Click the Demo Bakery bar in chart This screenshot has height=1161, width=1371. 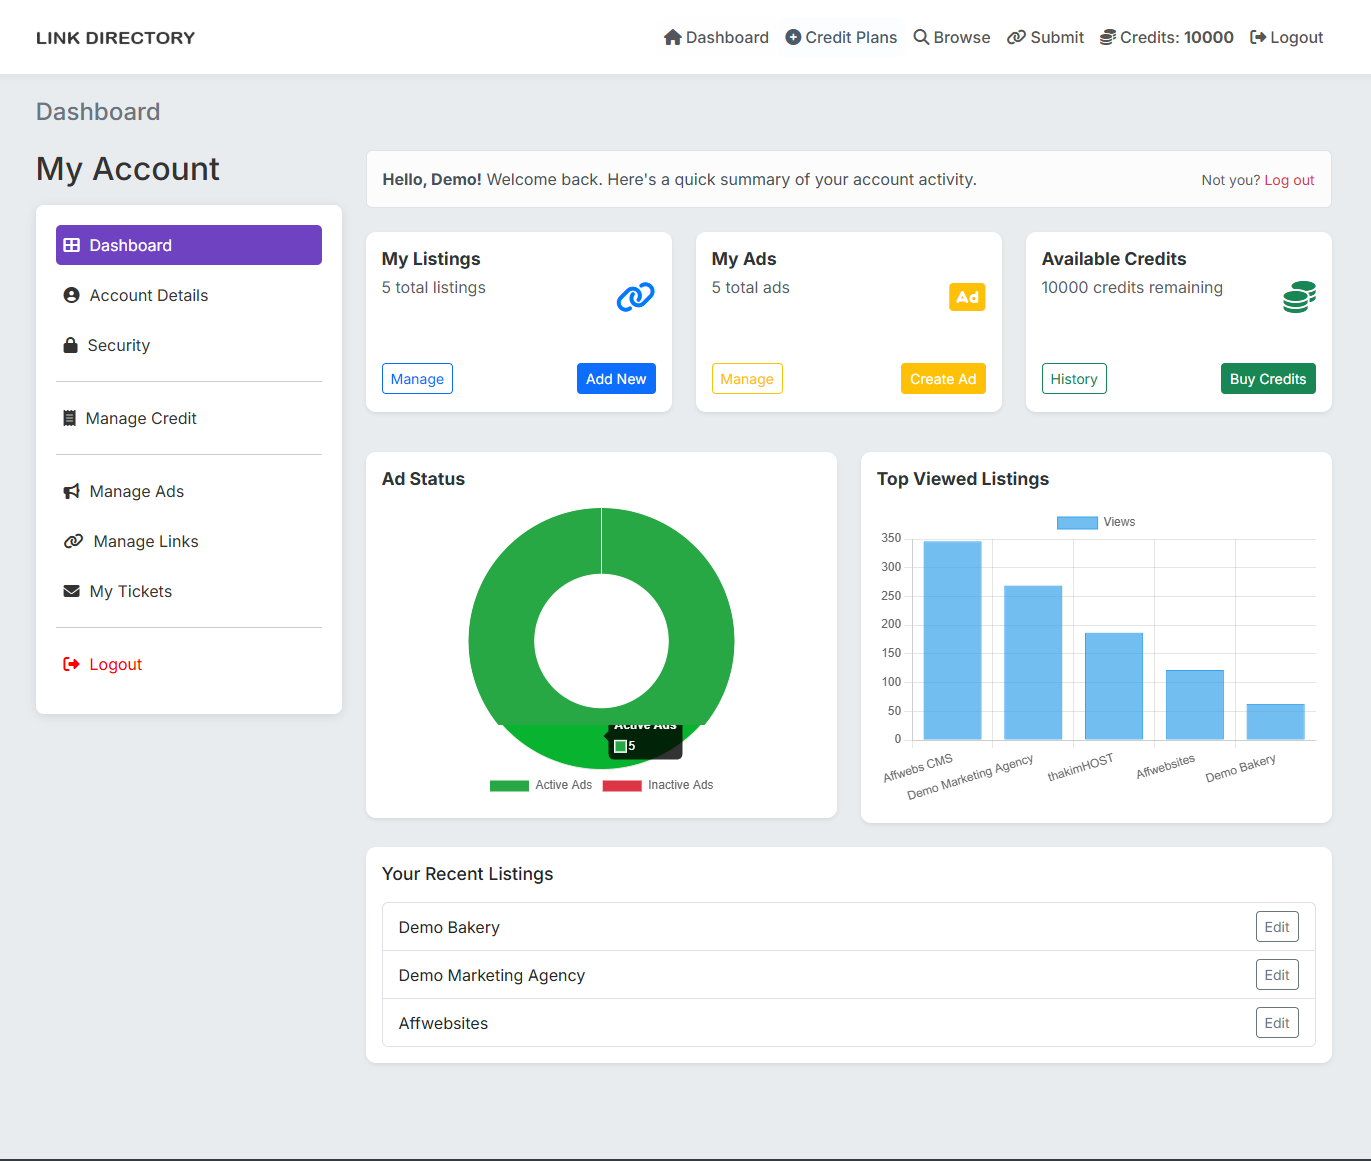tap(1276, 722)
